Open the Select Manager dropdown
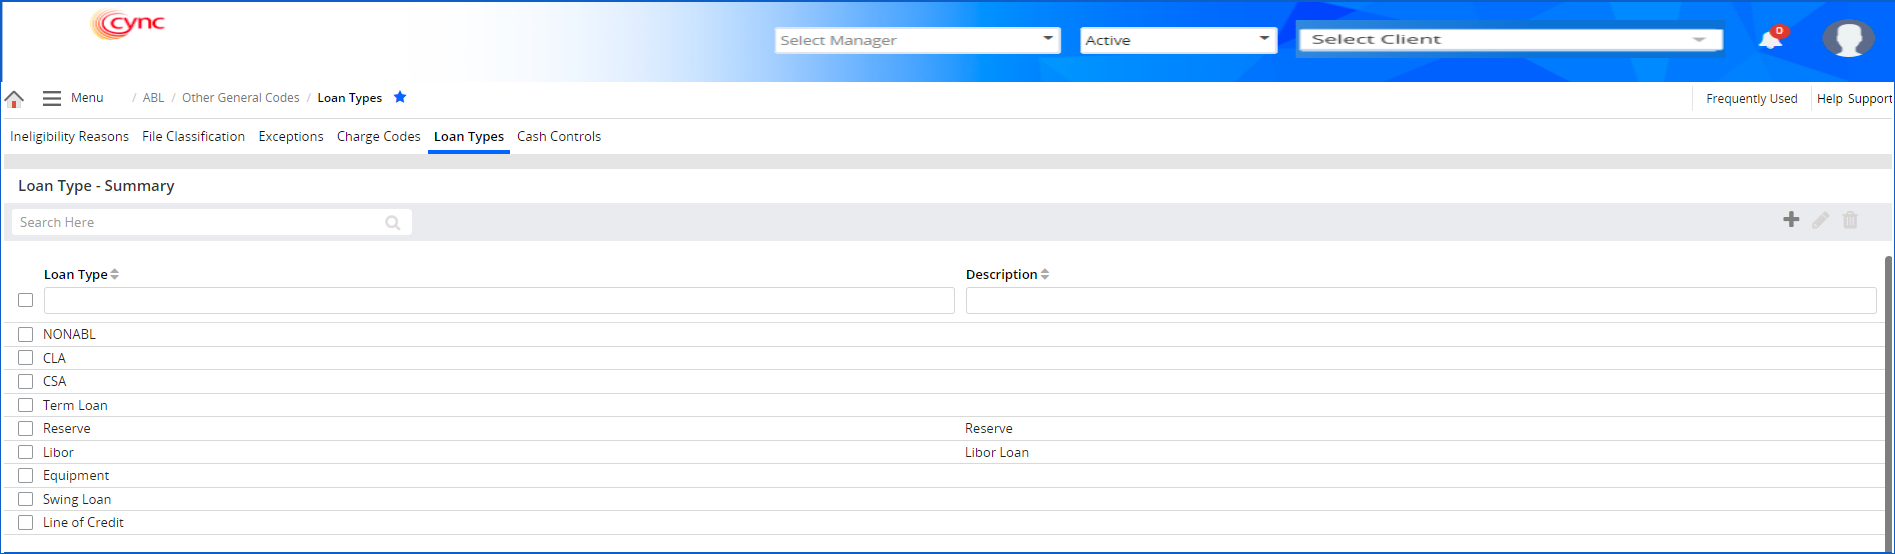Screen dimensions: 1895x554 coord(917,40)
